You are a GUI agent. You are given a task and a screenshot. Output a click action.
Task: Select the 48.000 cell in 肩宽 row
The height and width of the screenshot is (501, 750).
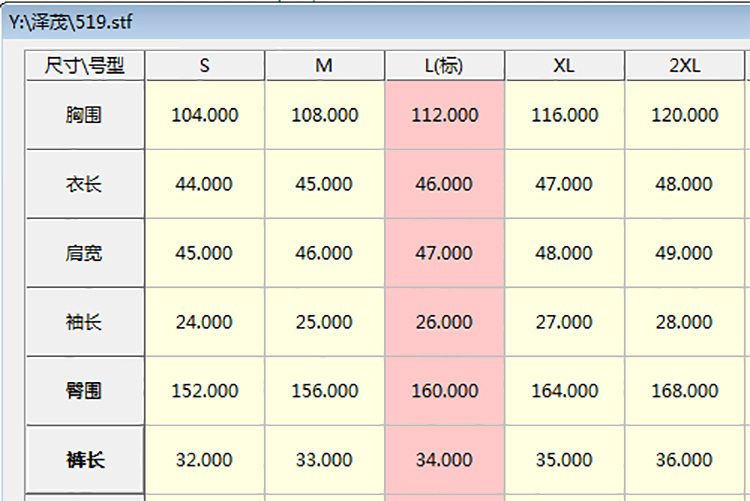click(x=565, y=253)
